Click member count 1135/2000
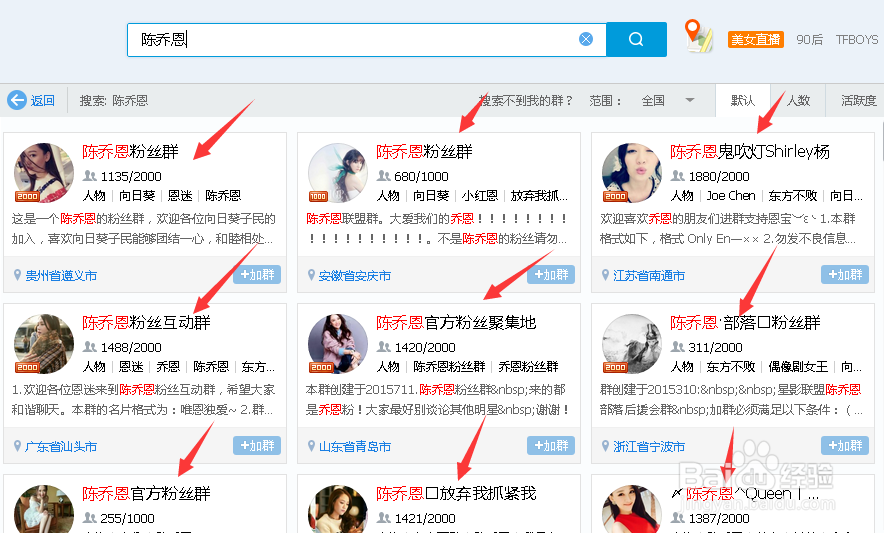 click(131, 176)
